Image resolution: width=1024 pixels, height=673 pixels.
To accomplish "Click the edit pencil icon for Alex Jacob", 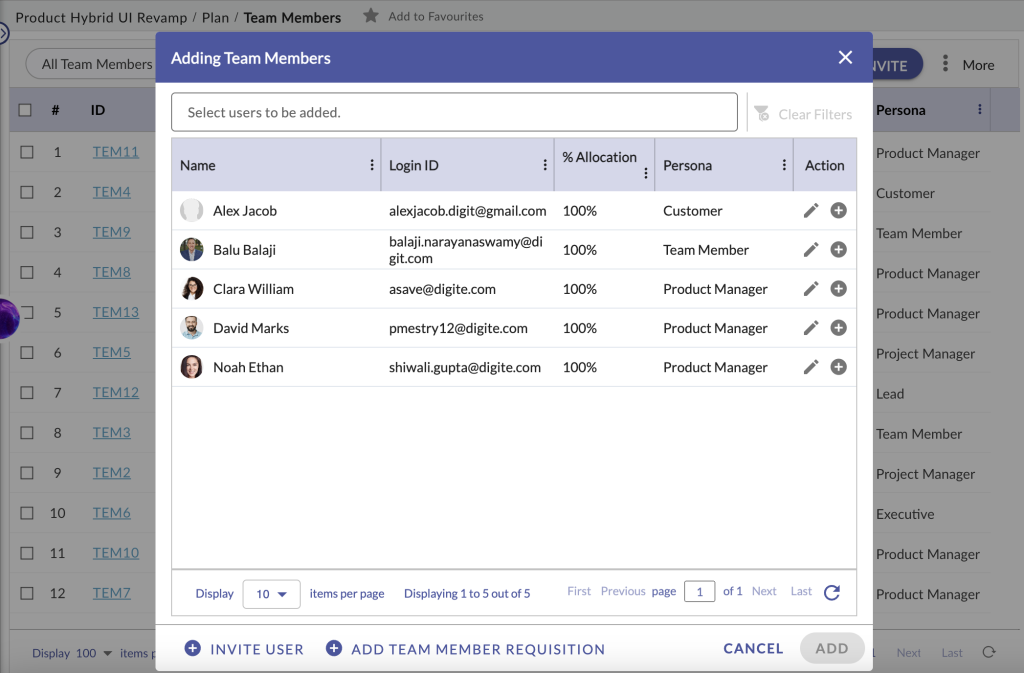I will 810,210.
